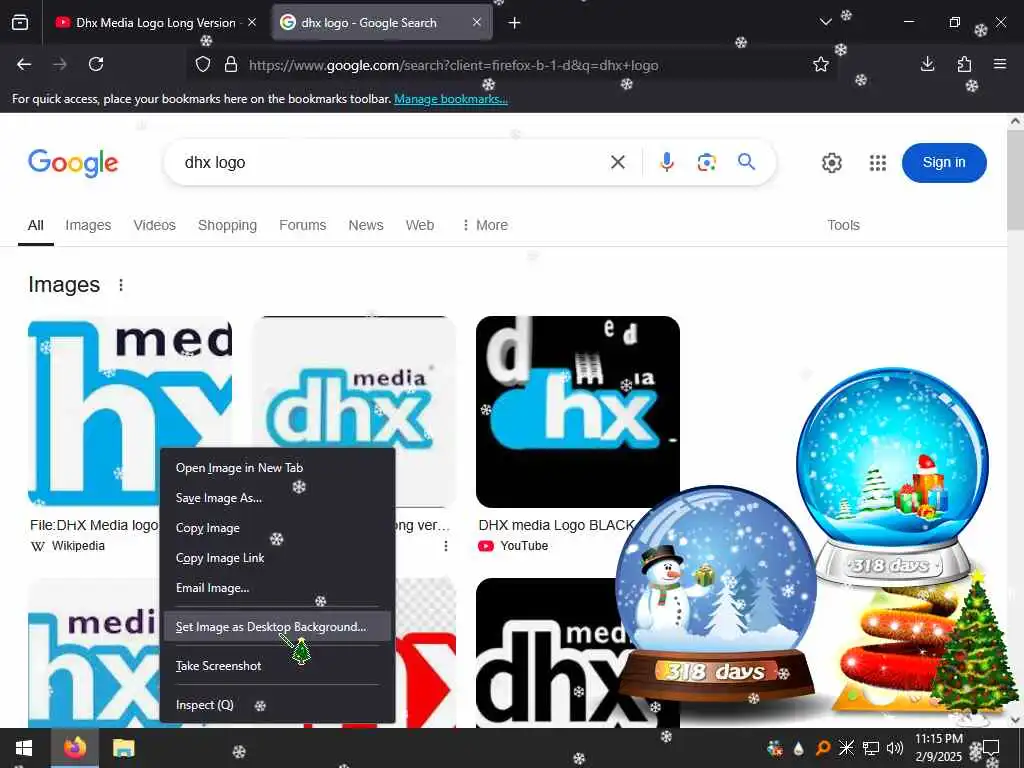1024x768 pixels.
Task: List all tabs dropdown arrow
Action: [825, 23]
